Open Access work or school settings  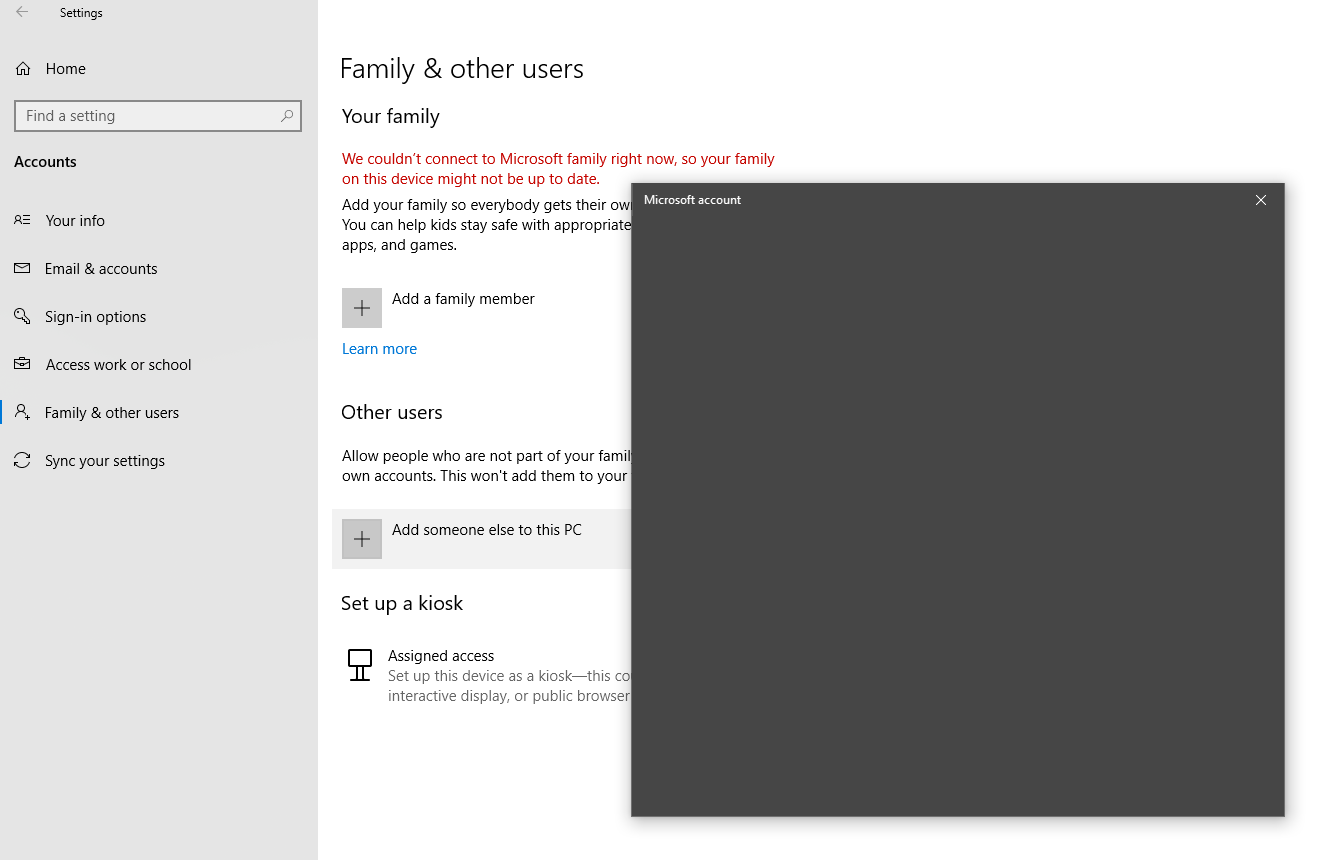click(118, 364)
